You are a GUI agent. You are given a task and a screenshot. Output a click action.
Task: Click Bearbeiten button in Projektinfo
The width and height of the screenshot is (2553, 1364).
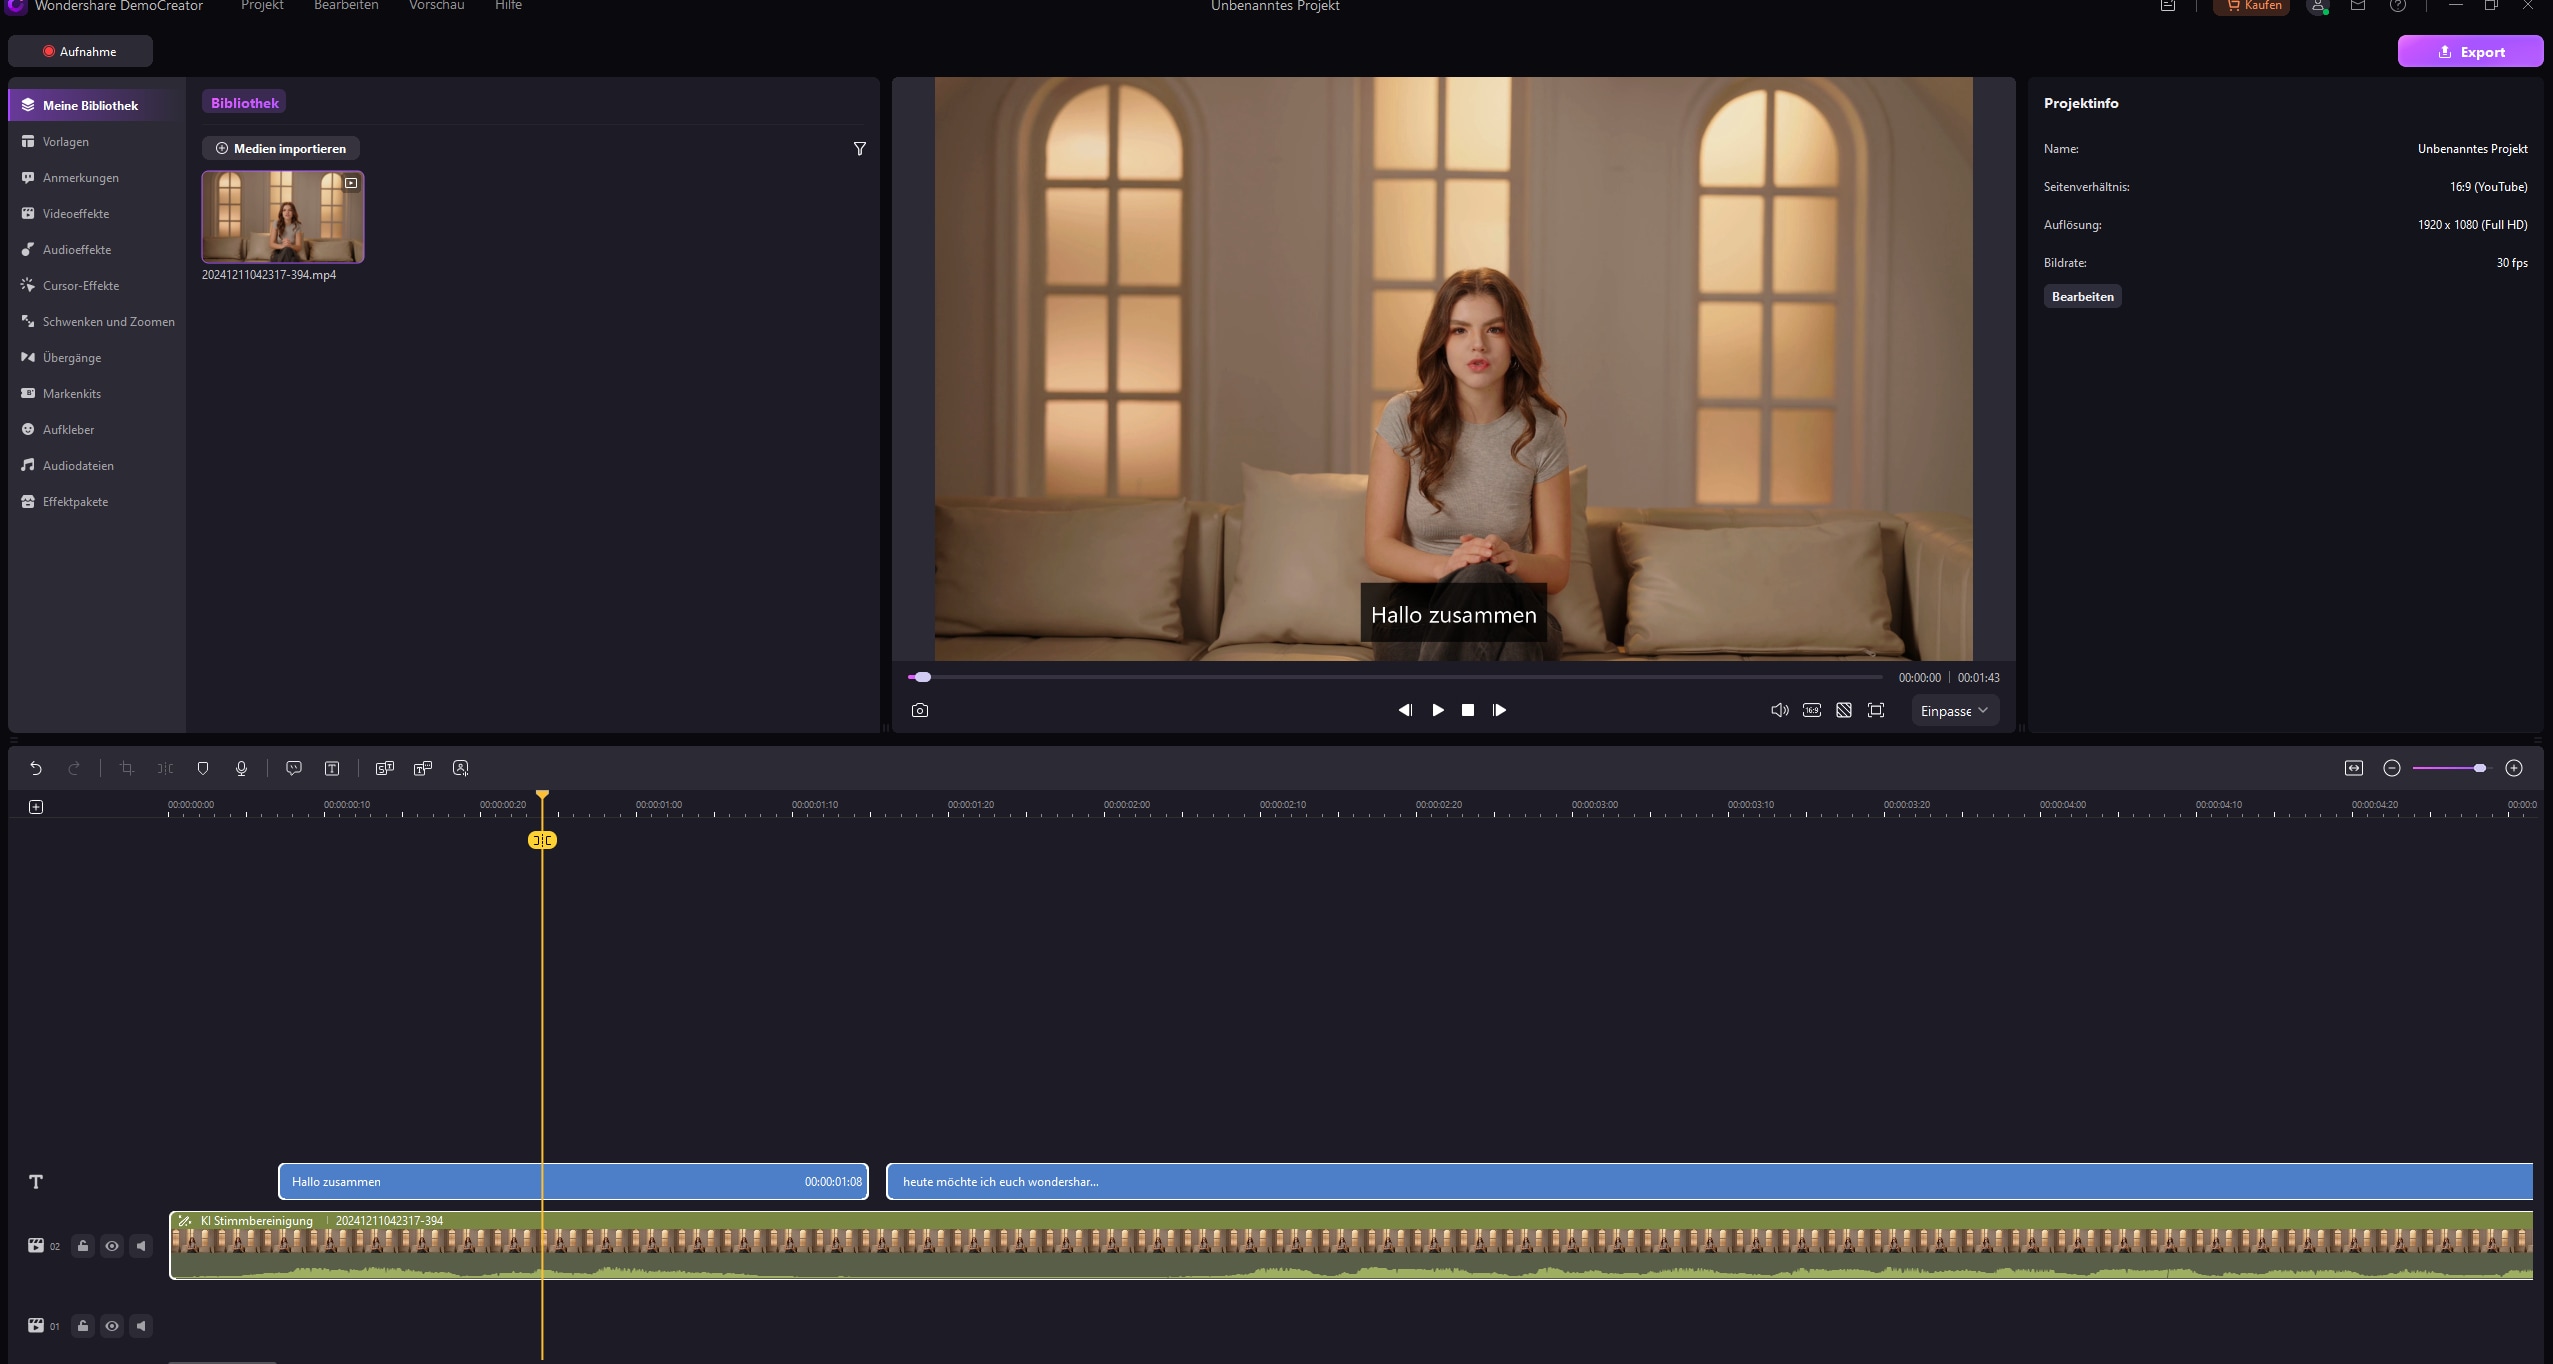[x=2082, y=296]
